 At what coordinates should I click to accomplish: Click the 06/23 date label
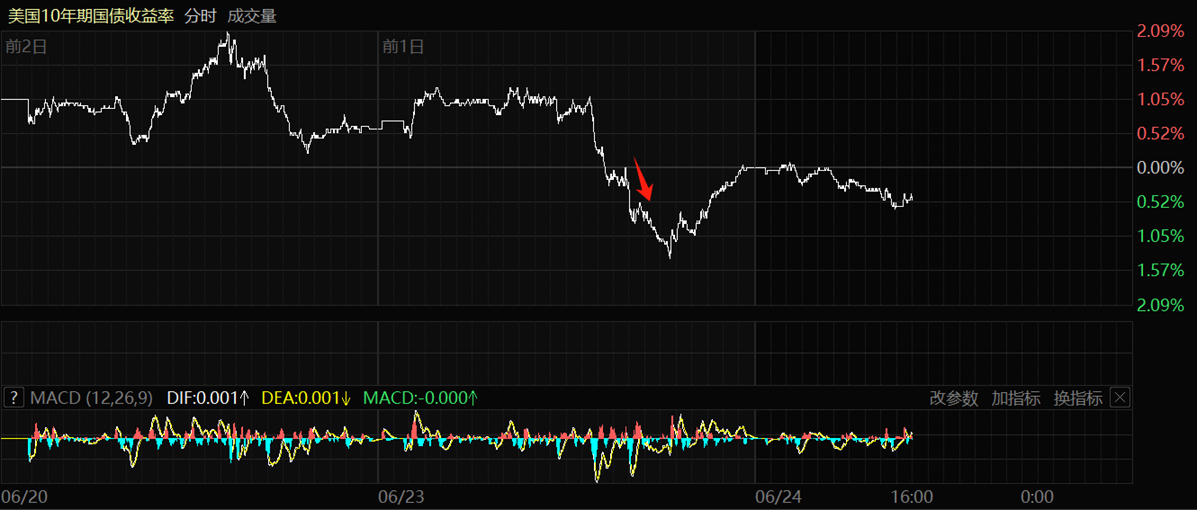pos(400,497)
